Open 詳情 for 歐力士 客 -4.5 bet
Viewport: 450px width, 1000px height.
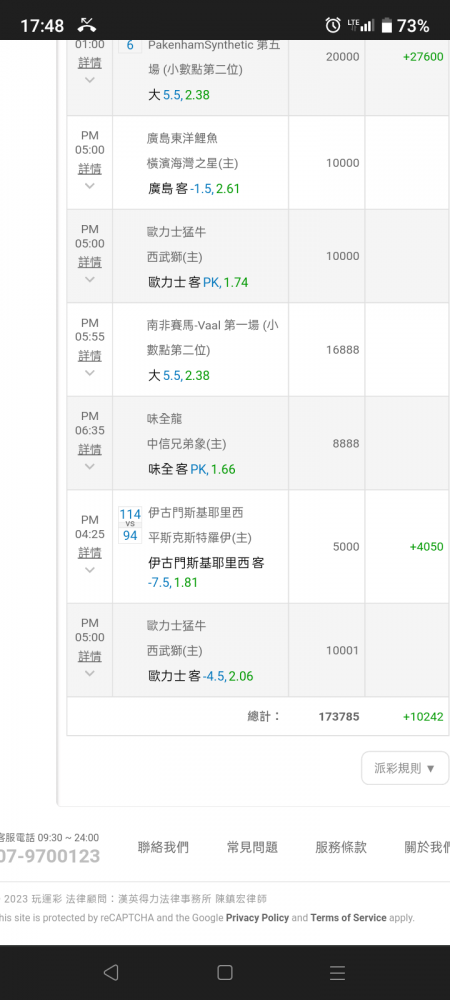pos(89,656)
